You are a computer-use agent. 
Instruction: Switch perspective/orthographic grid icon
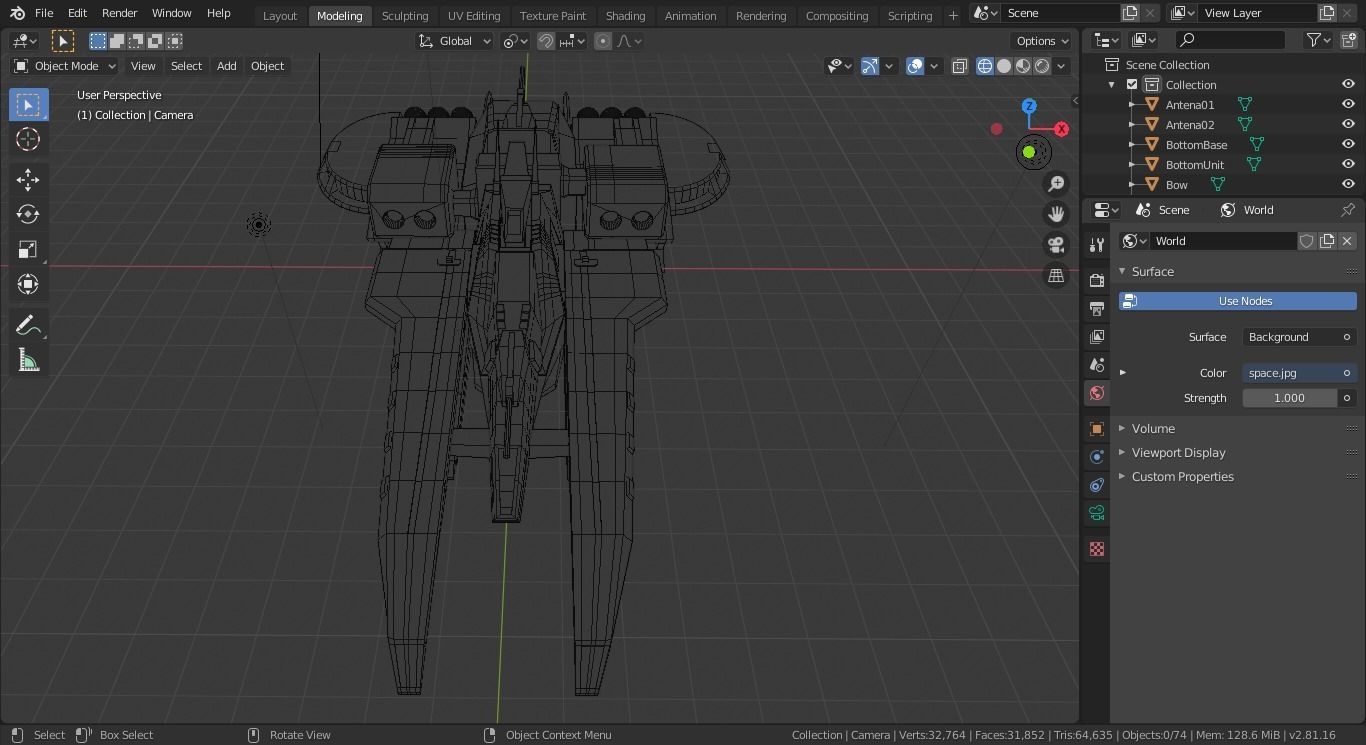(1056, 276)
